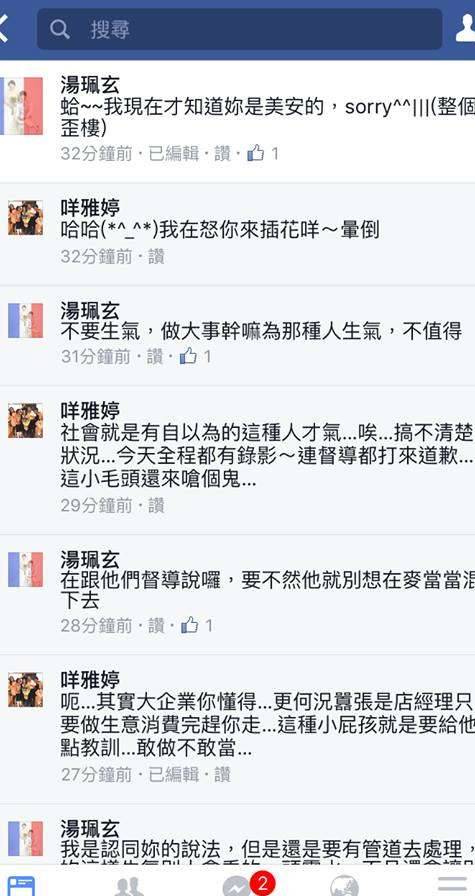This screenshot has height=896, width=475.
Task: Tap thumbs-up count on 32-minute comment
Action: coord(263,153)
